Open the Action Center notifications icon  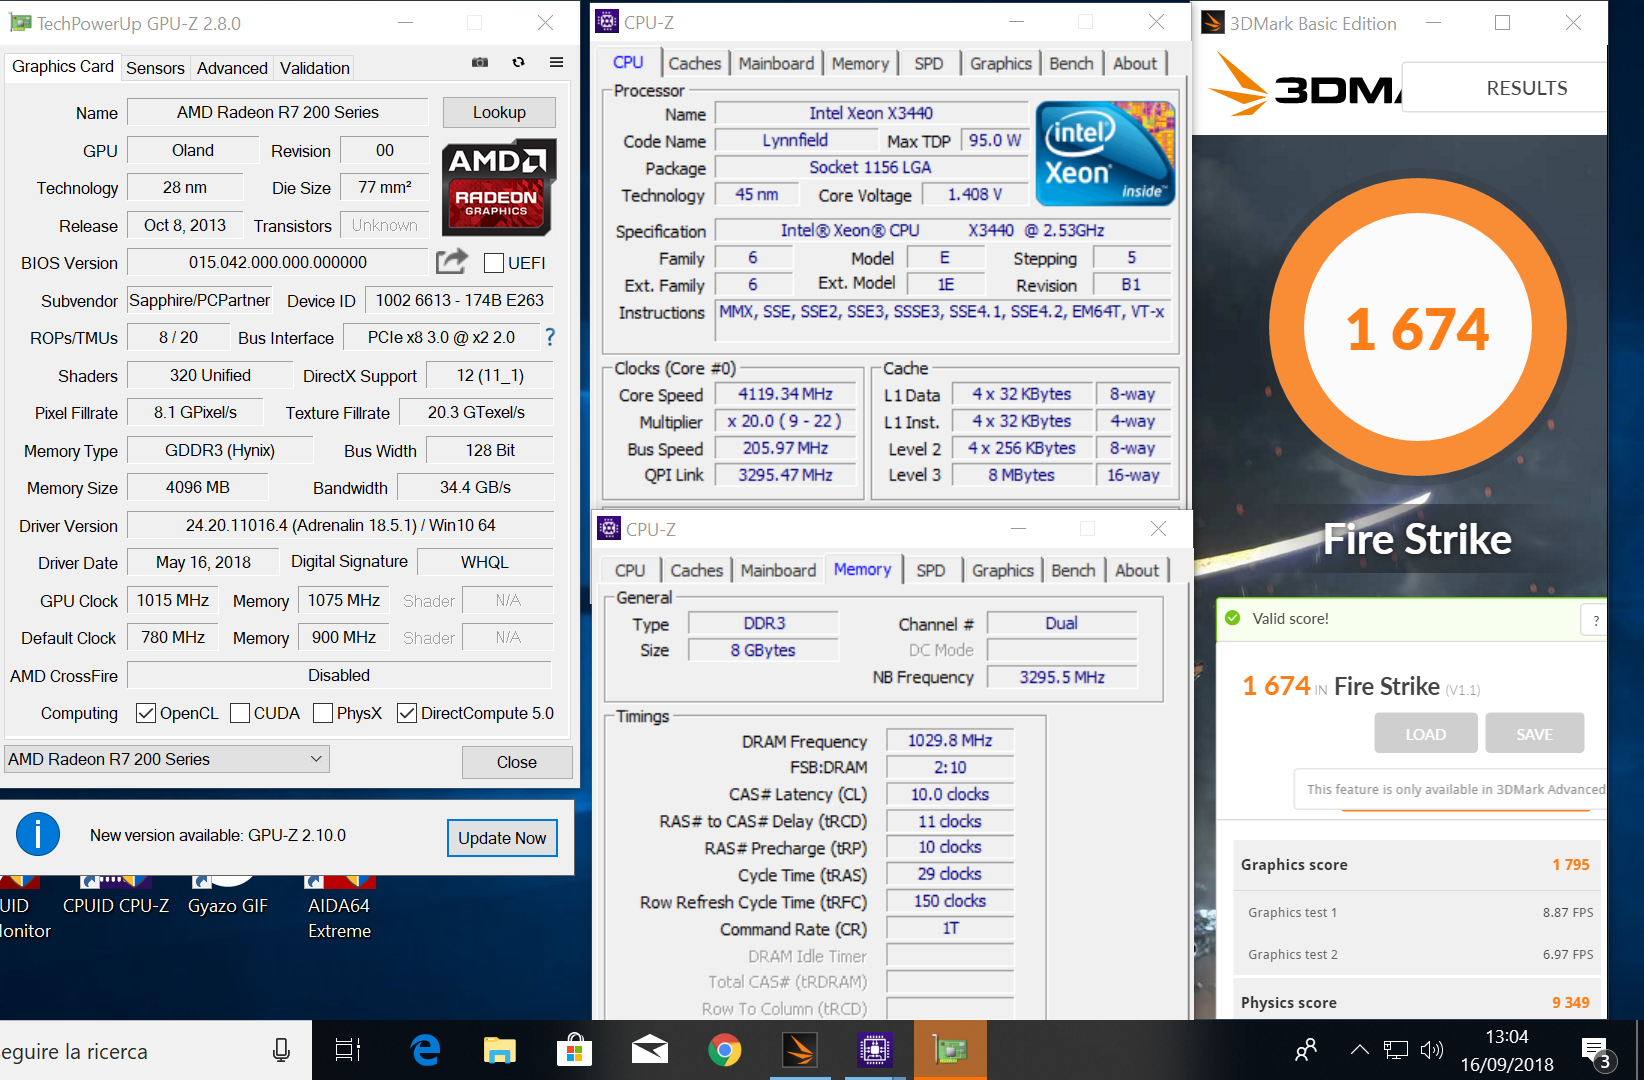tap(1597, 1052)
